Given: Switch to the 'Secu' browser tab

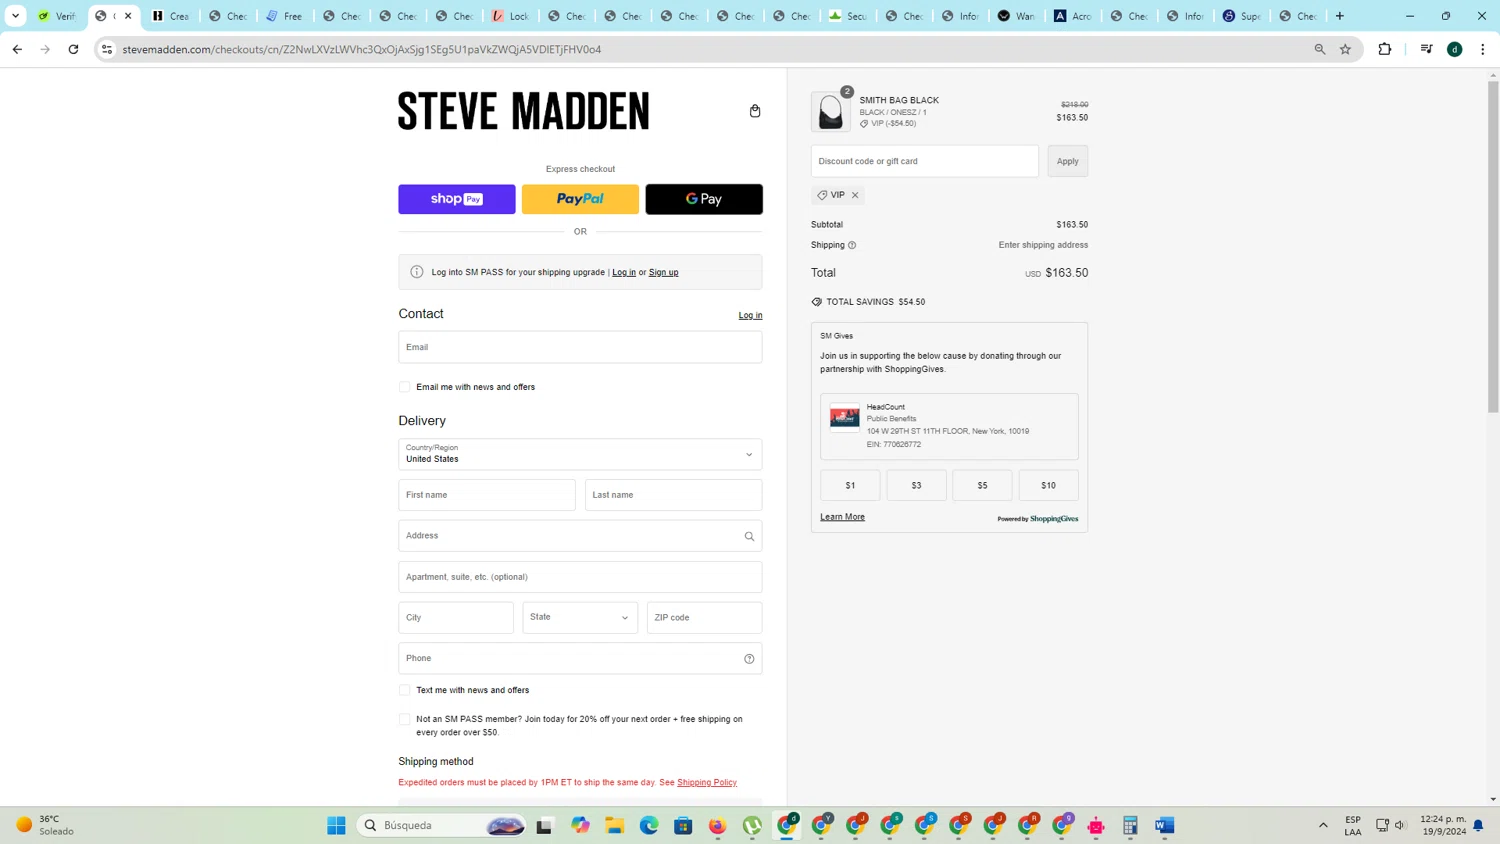Looking at the screenshot, I should (848, 16).
